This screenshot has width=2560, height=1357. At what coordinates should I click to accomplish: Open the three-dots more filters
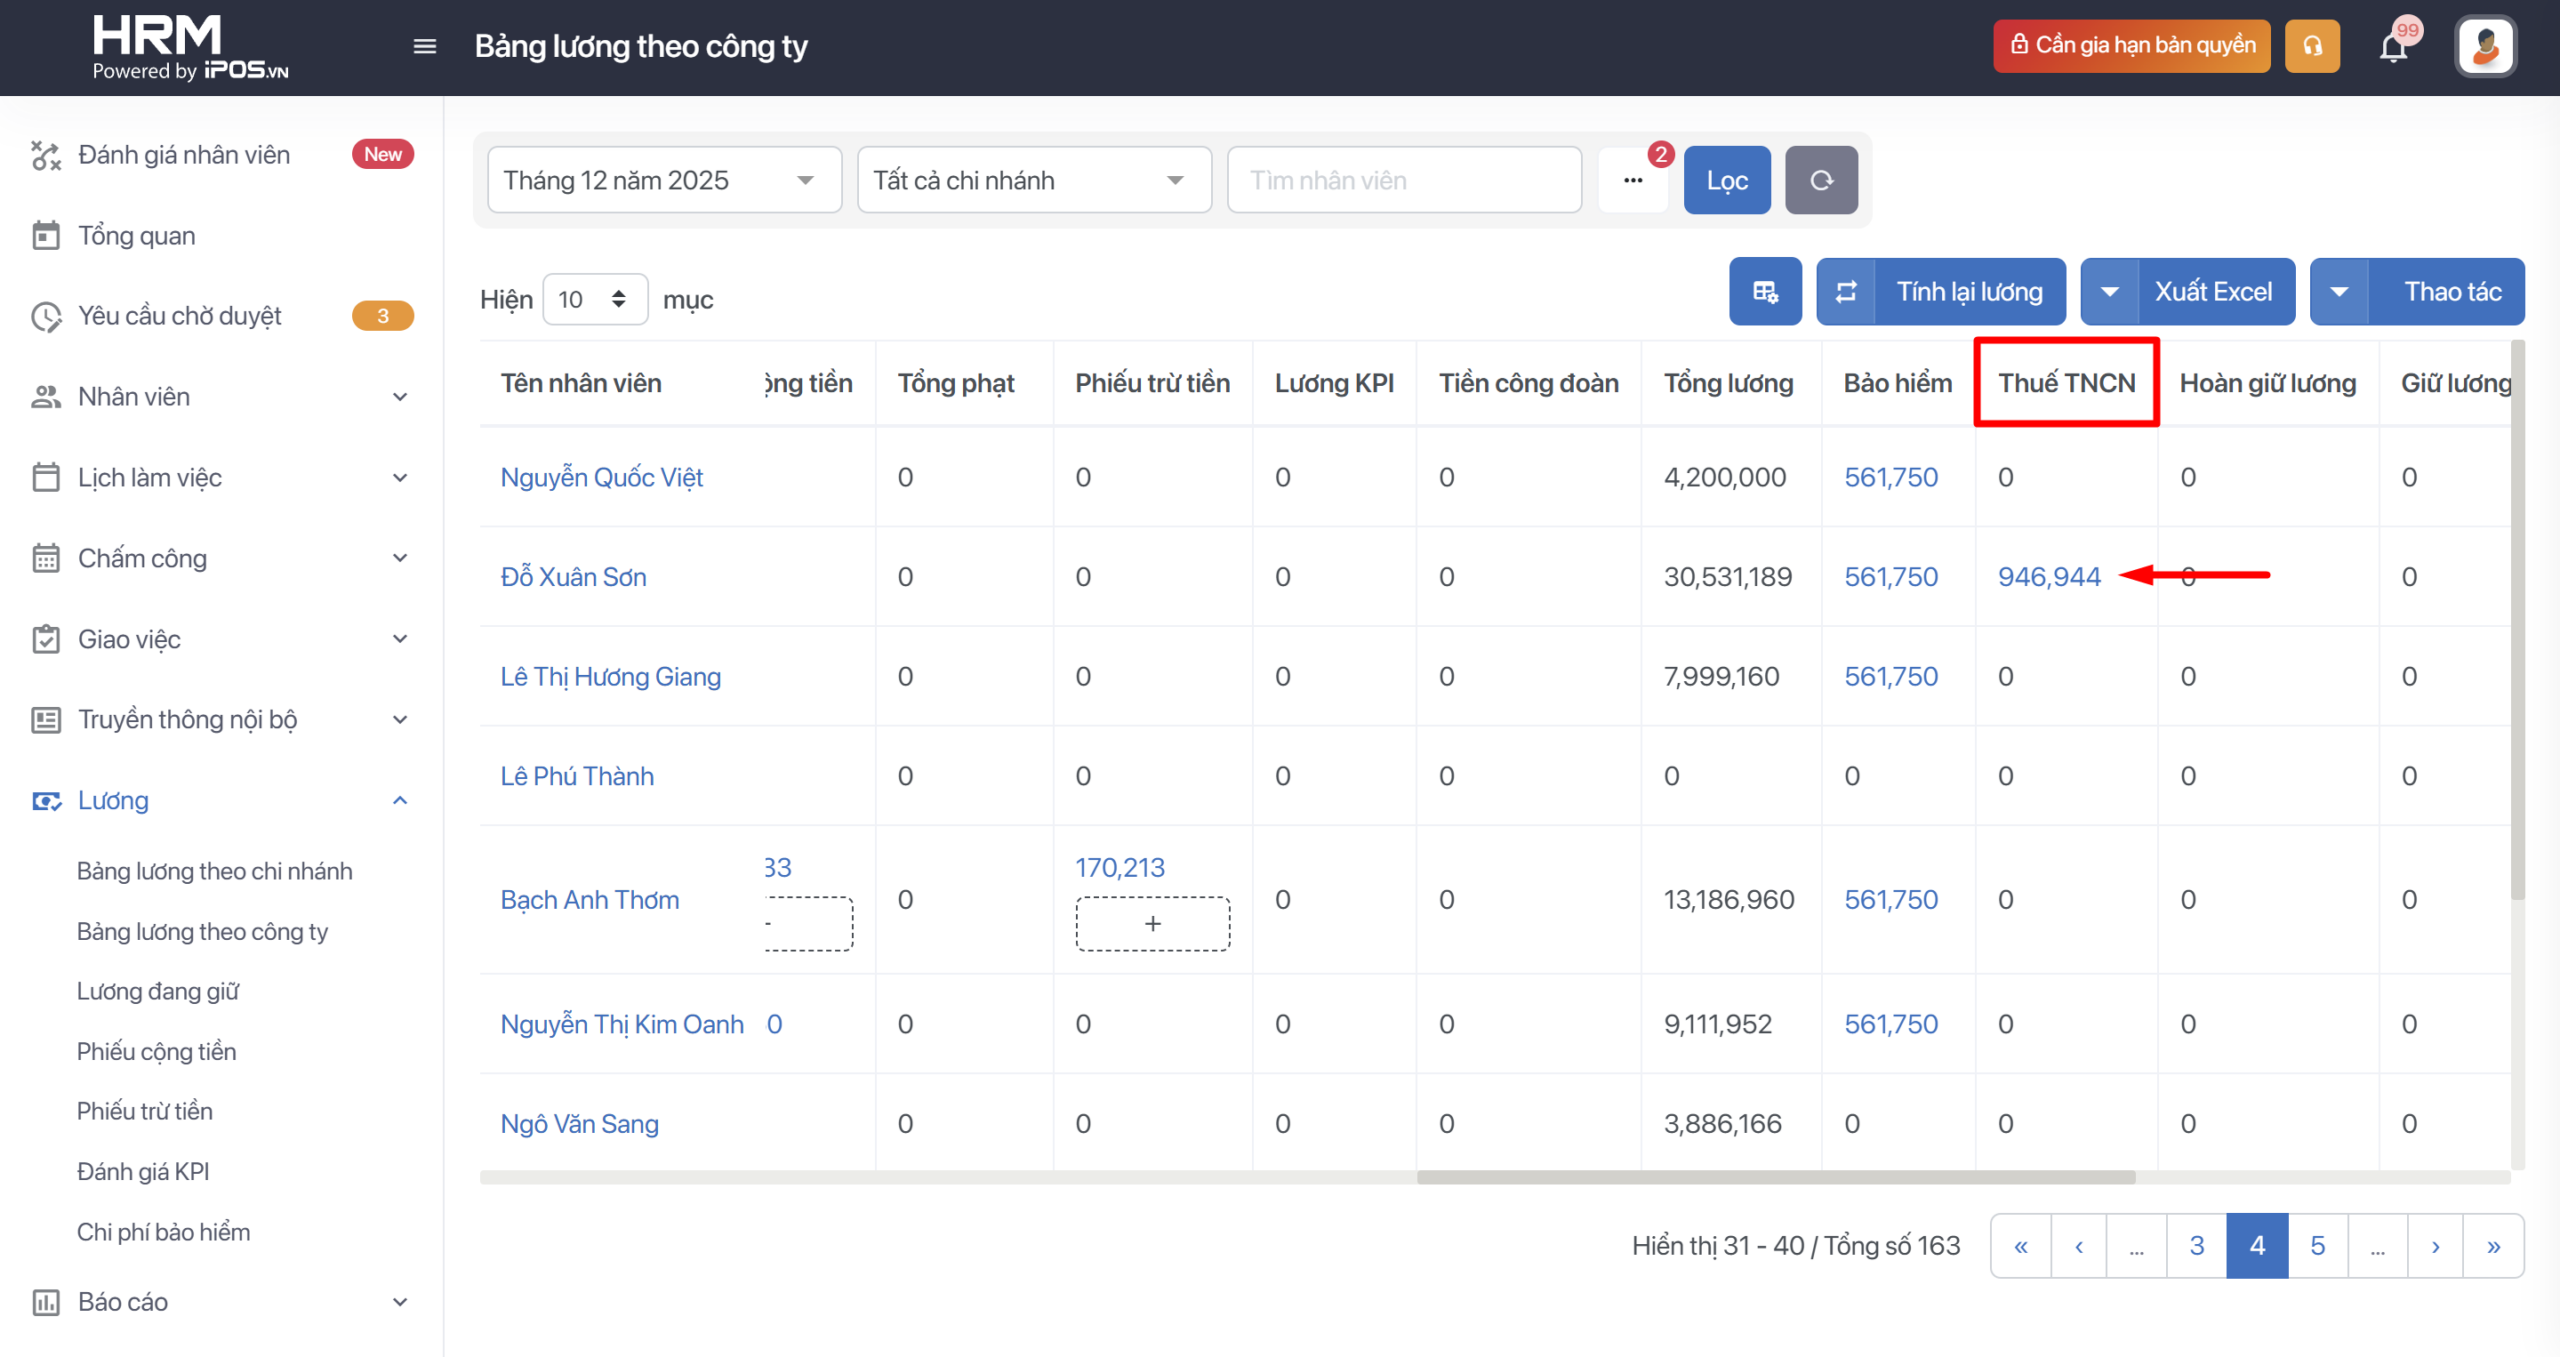point(1633,180)
